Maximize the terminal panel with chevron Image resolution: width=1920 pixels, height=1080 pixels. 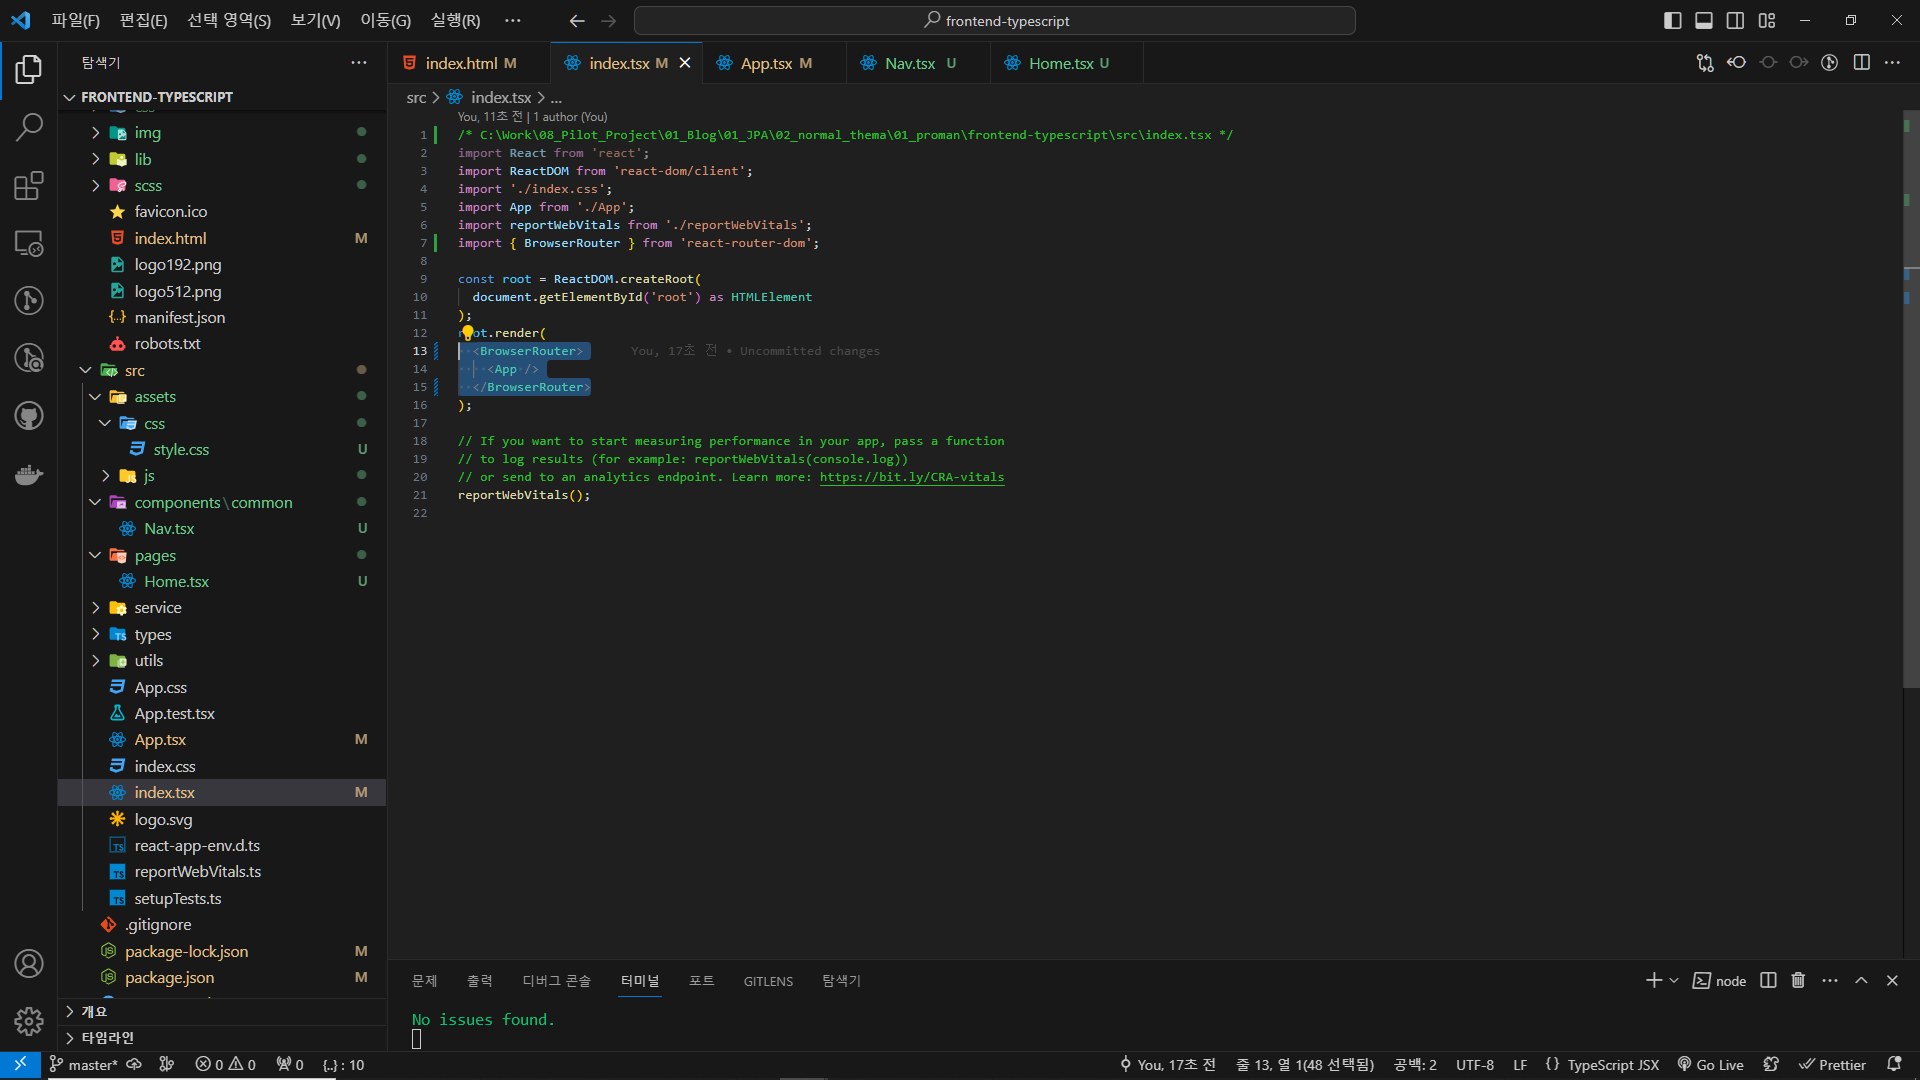[x=1861, y=980]
